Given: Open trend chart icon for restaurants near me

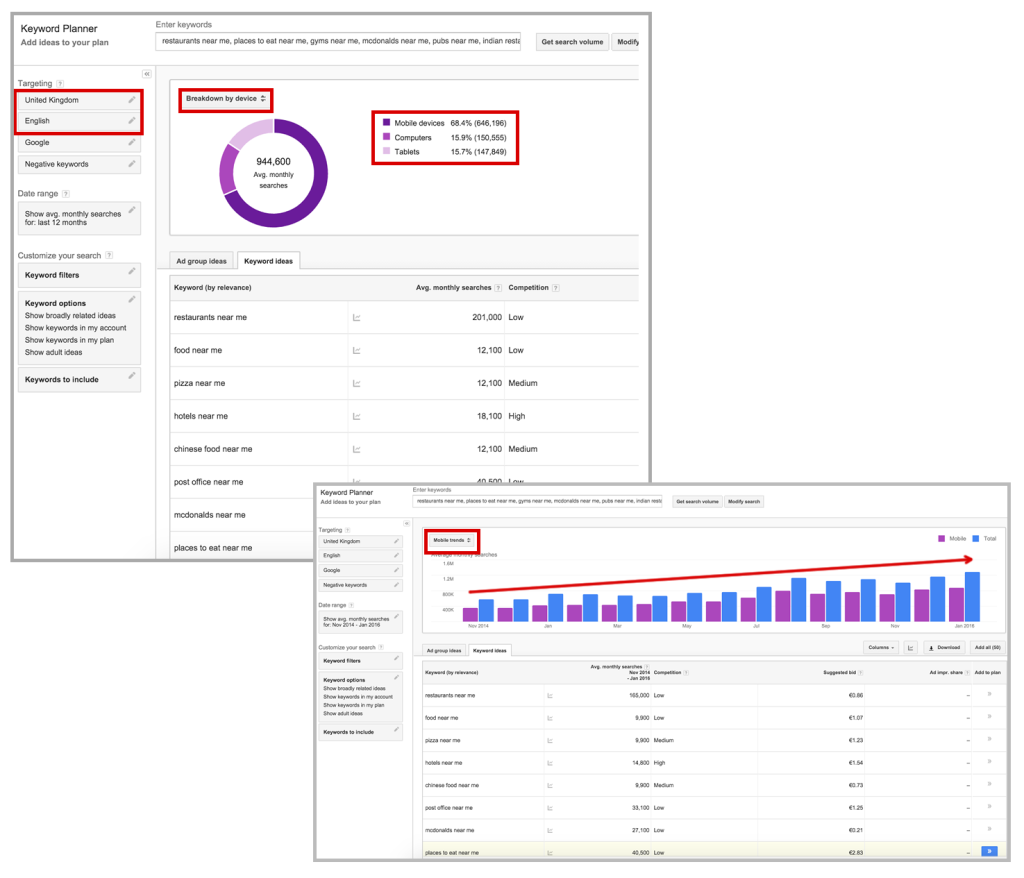Looking at the screenshot, I should [x=357, y=317].
